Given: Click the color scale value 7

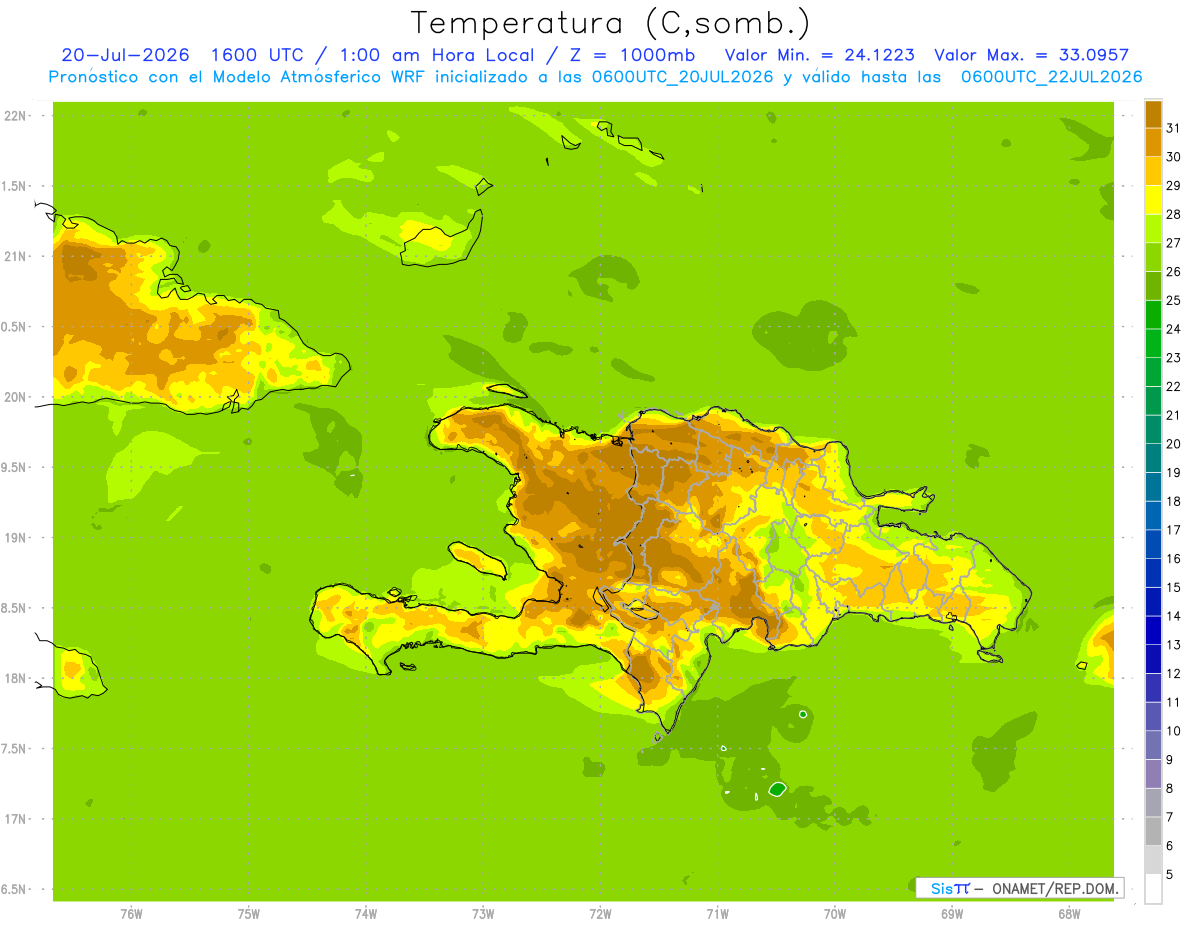Looking at the screenshot, I should point(1170,817).
